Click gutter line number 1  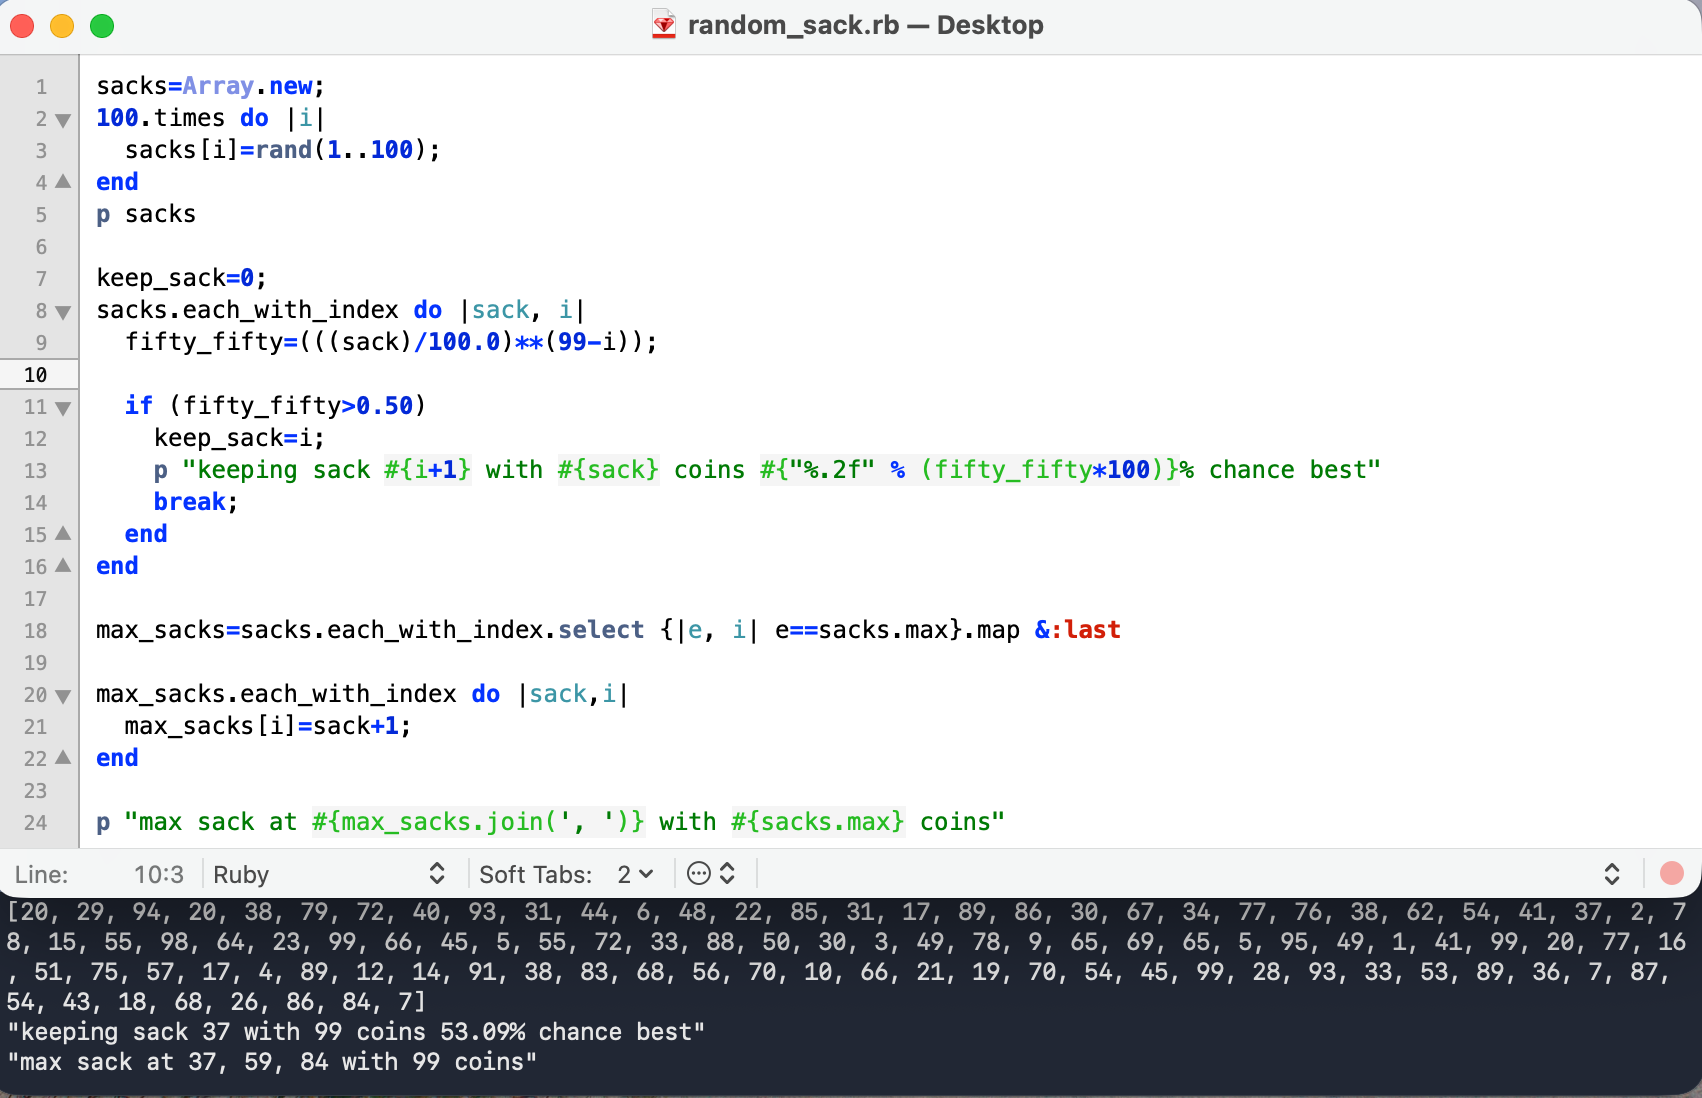41,87
